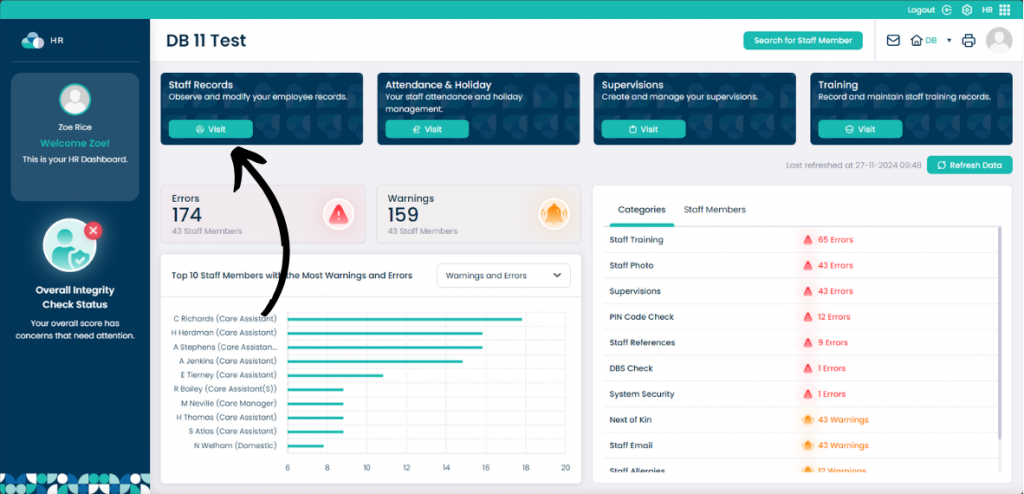Open the mail envelope icon
This screenshot has width=1024, height=494.
coord(893,41)
